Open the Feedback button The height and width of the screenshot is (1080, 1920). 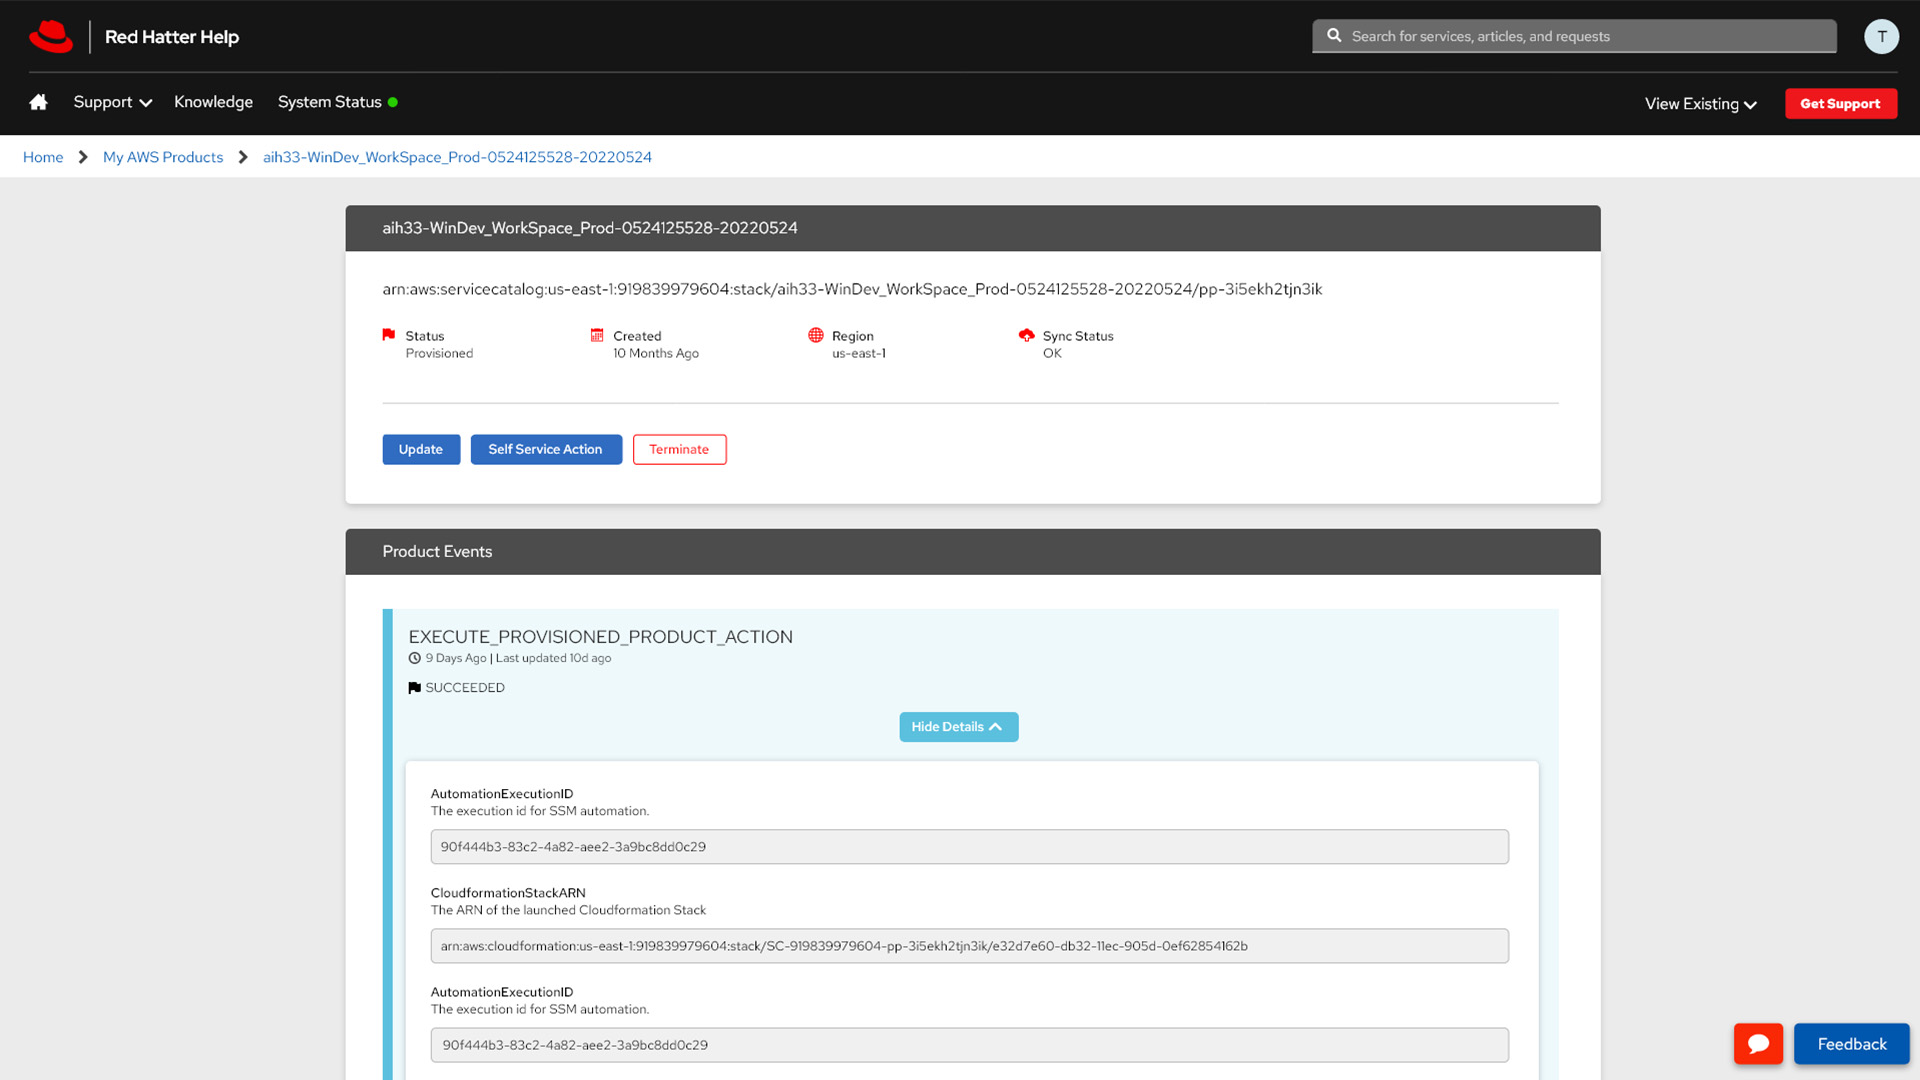1851,1044
